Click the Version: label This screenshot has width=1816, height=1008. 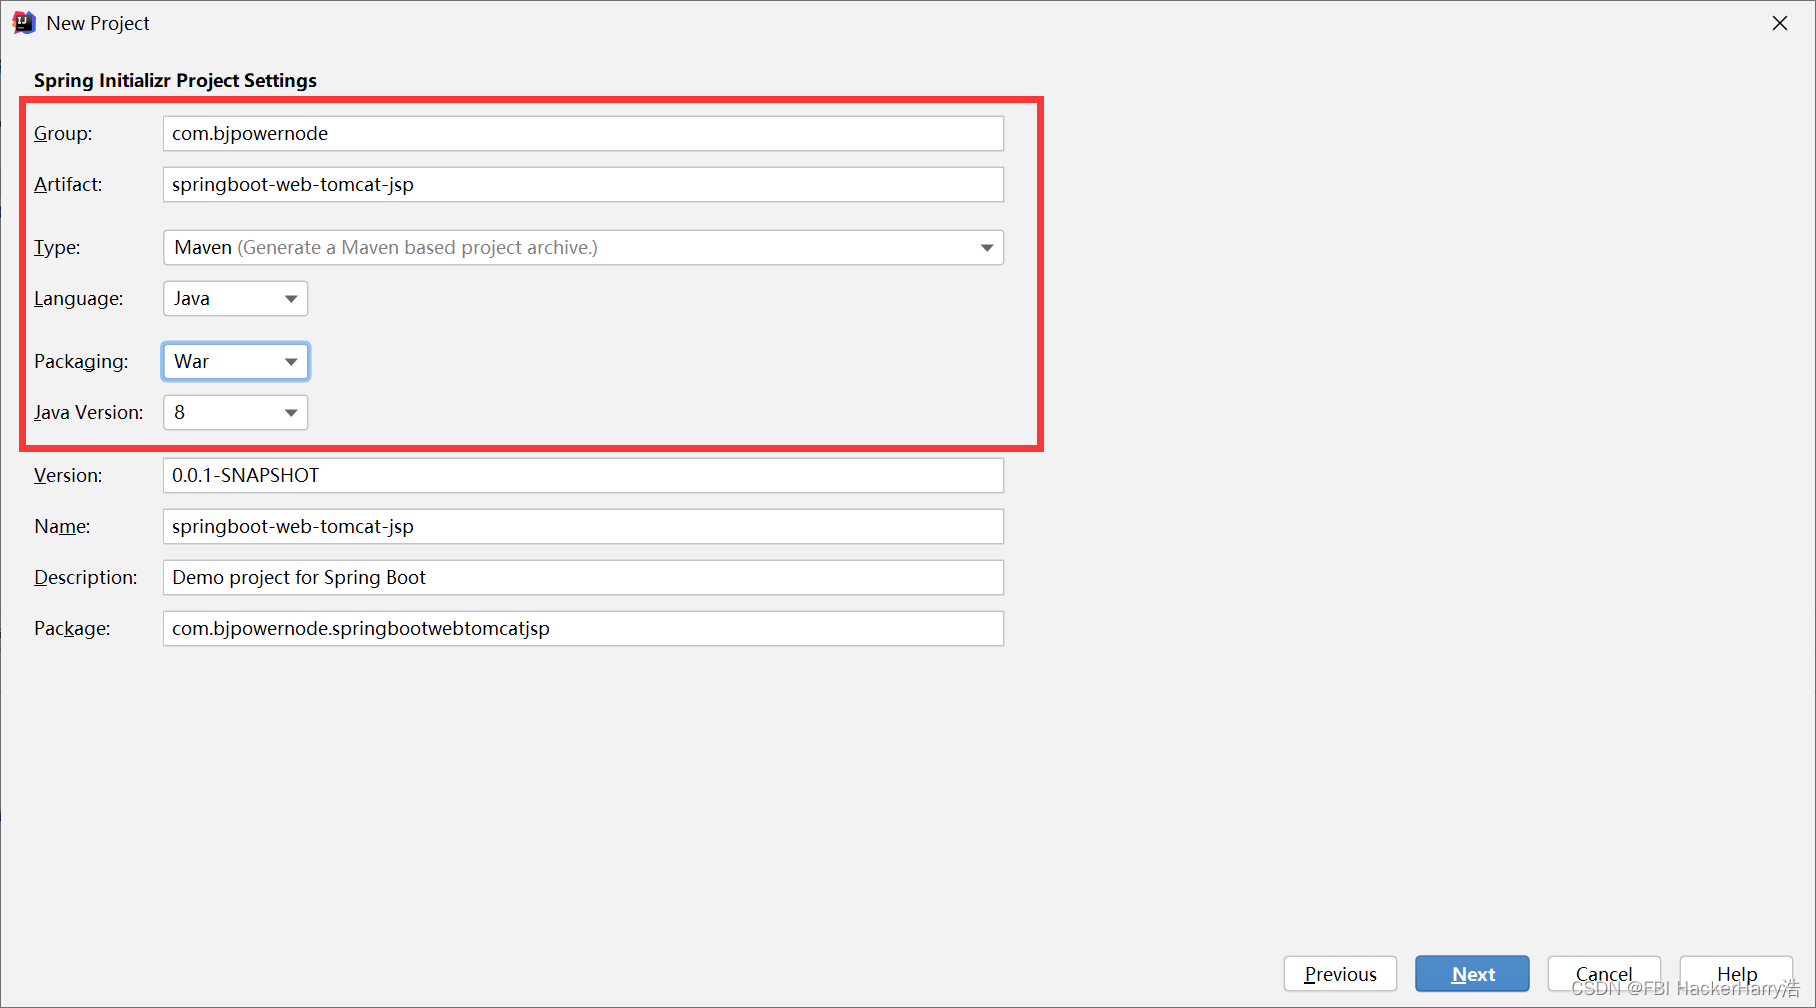68,475
